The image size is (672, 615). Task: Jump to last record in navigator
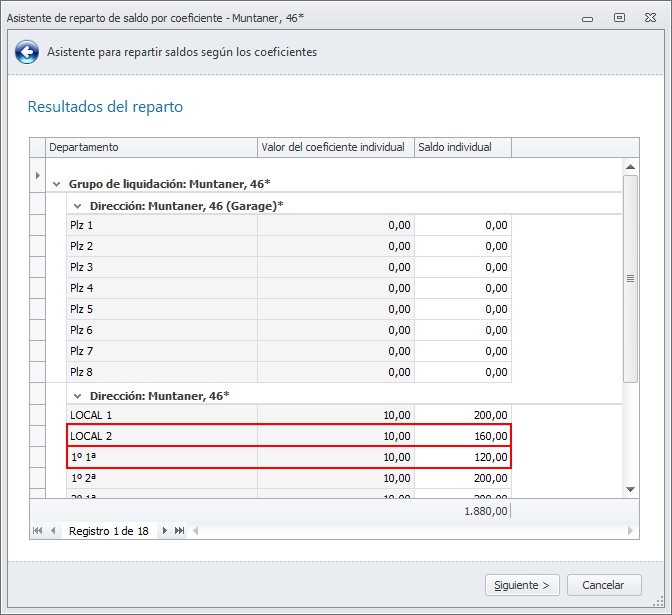pos(180,531)
